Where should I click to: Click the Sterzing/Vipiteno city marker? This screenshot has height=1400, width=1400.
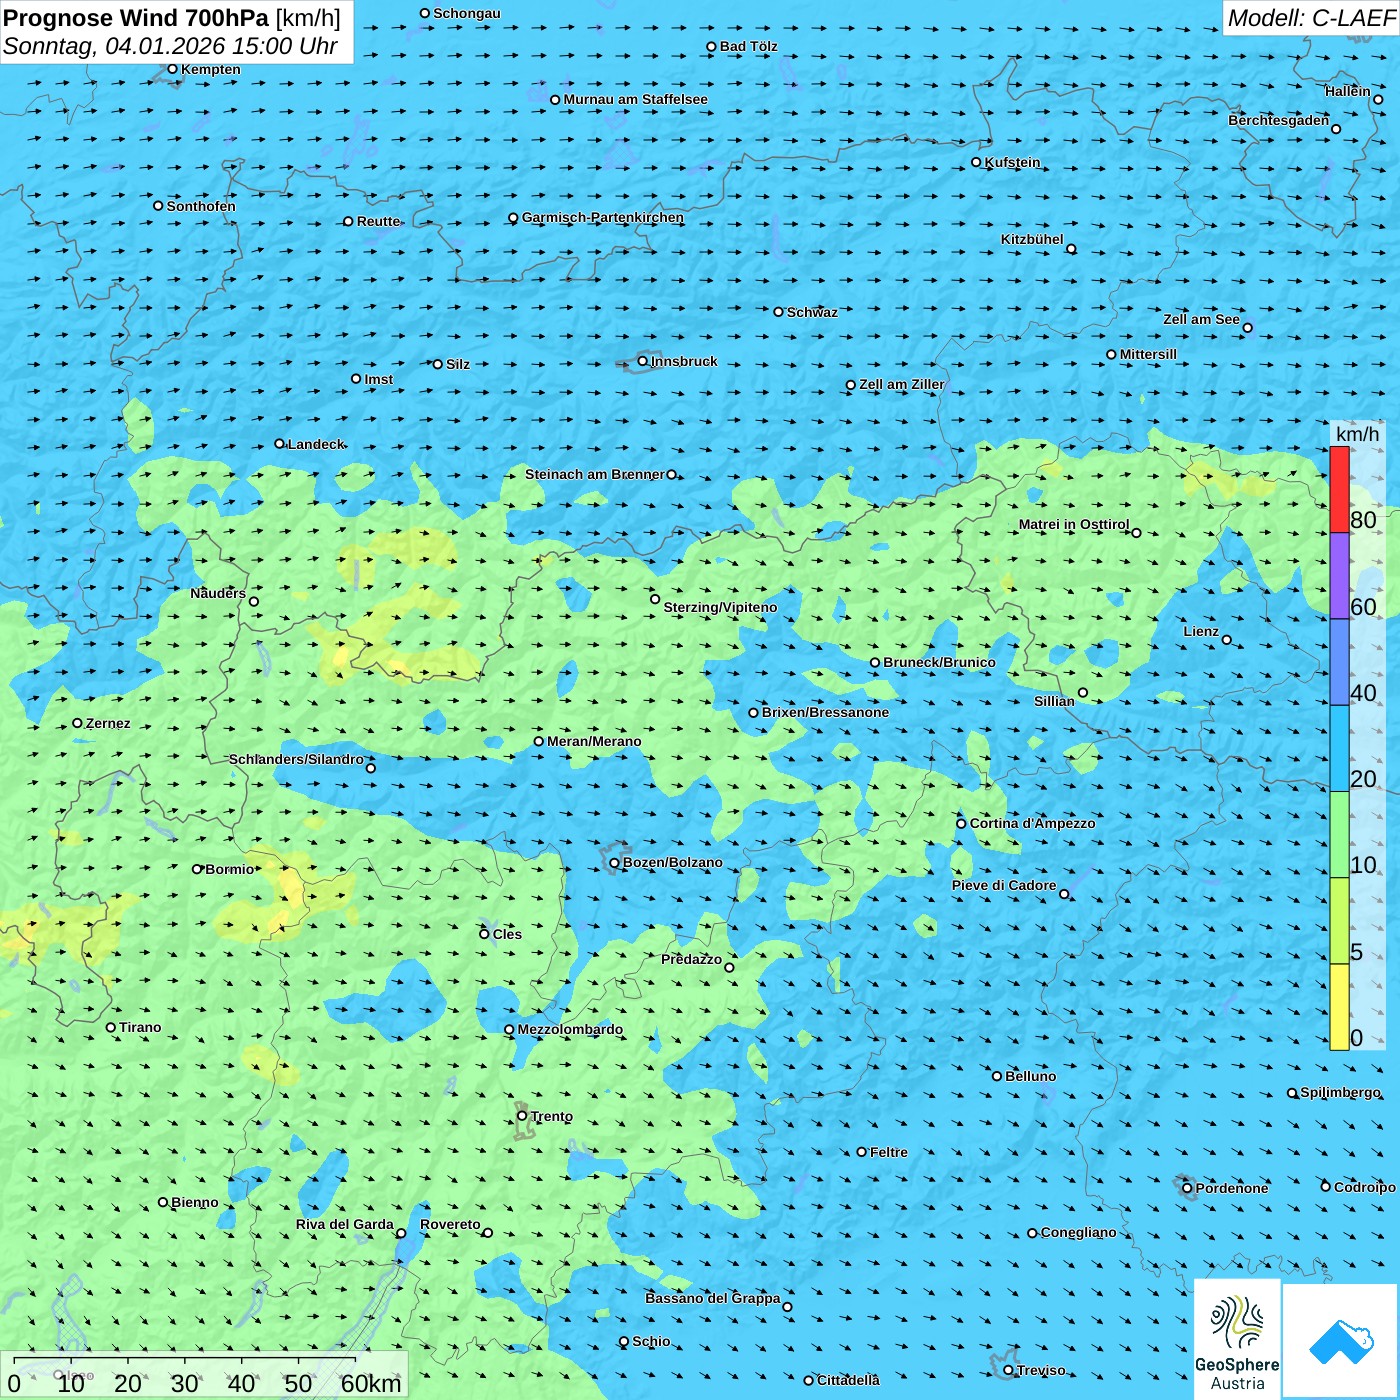click(x=655, y=599)
